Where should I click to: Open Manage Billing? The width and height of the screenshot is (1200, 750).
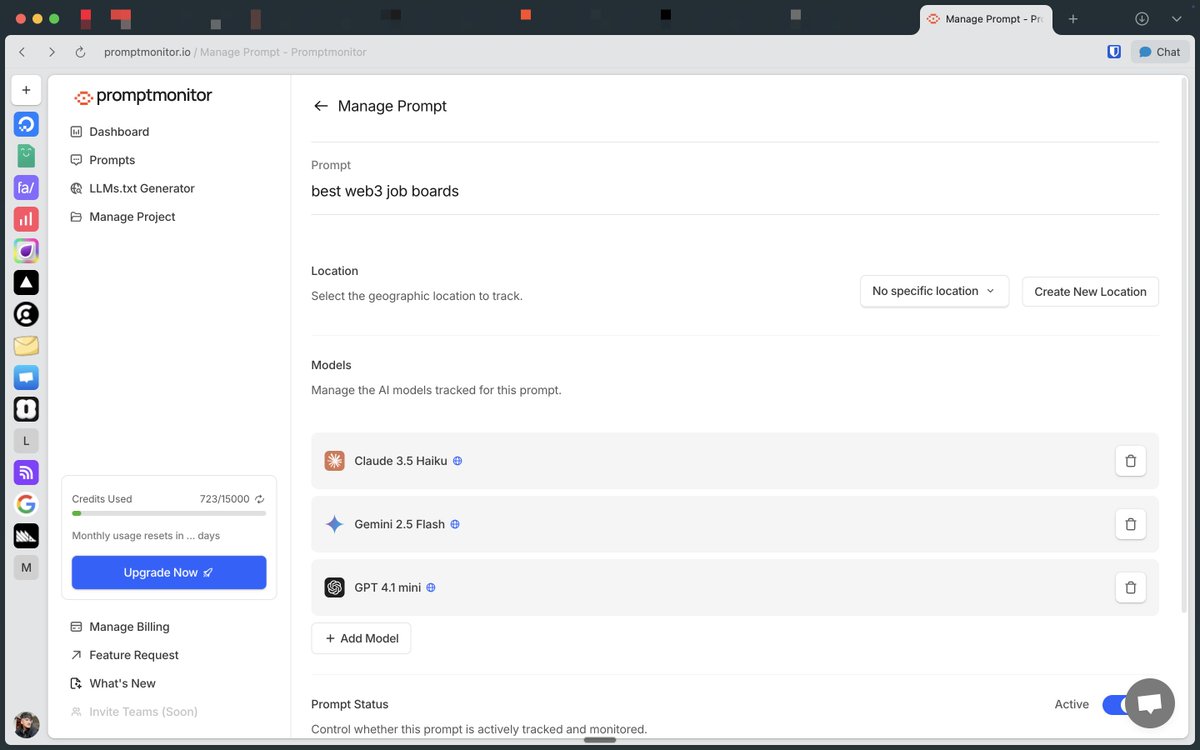coord(120,627)
